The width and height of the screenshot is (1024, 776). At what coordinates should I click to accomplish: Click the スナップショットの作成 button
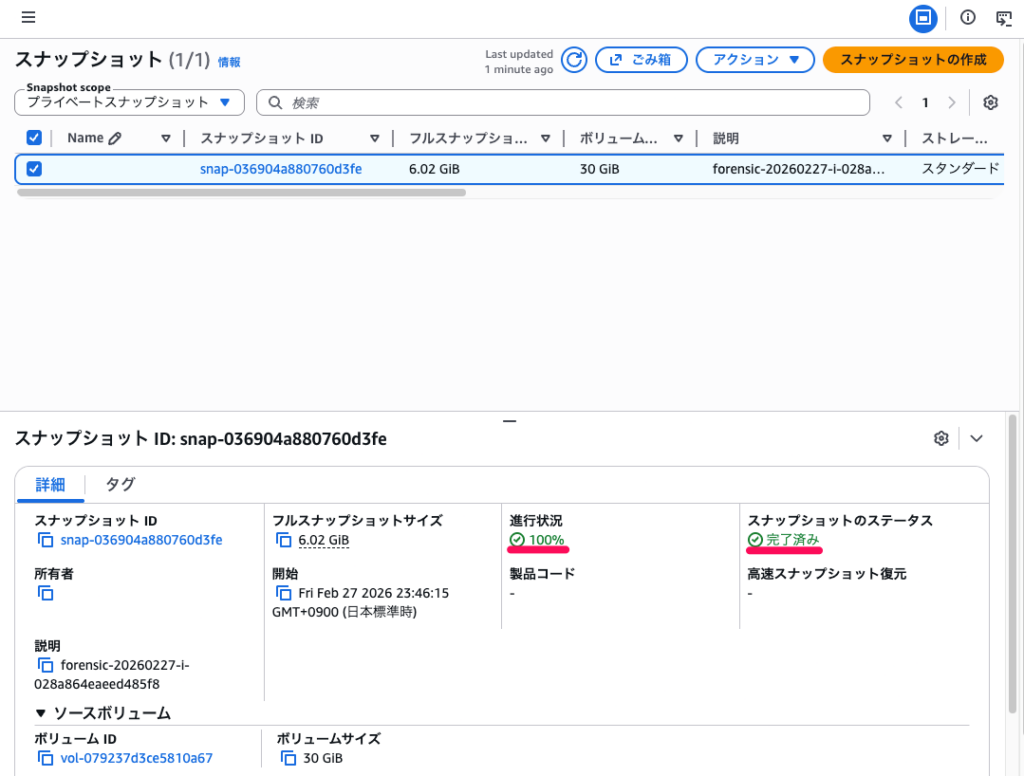pos(912,60)
